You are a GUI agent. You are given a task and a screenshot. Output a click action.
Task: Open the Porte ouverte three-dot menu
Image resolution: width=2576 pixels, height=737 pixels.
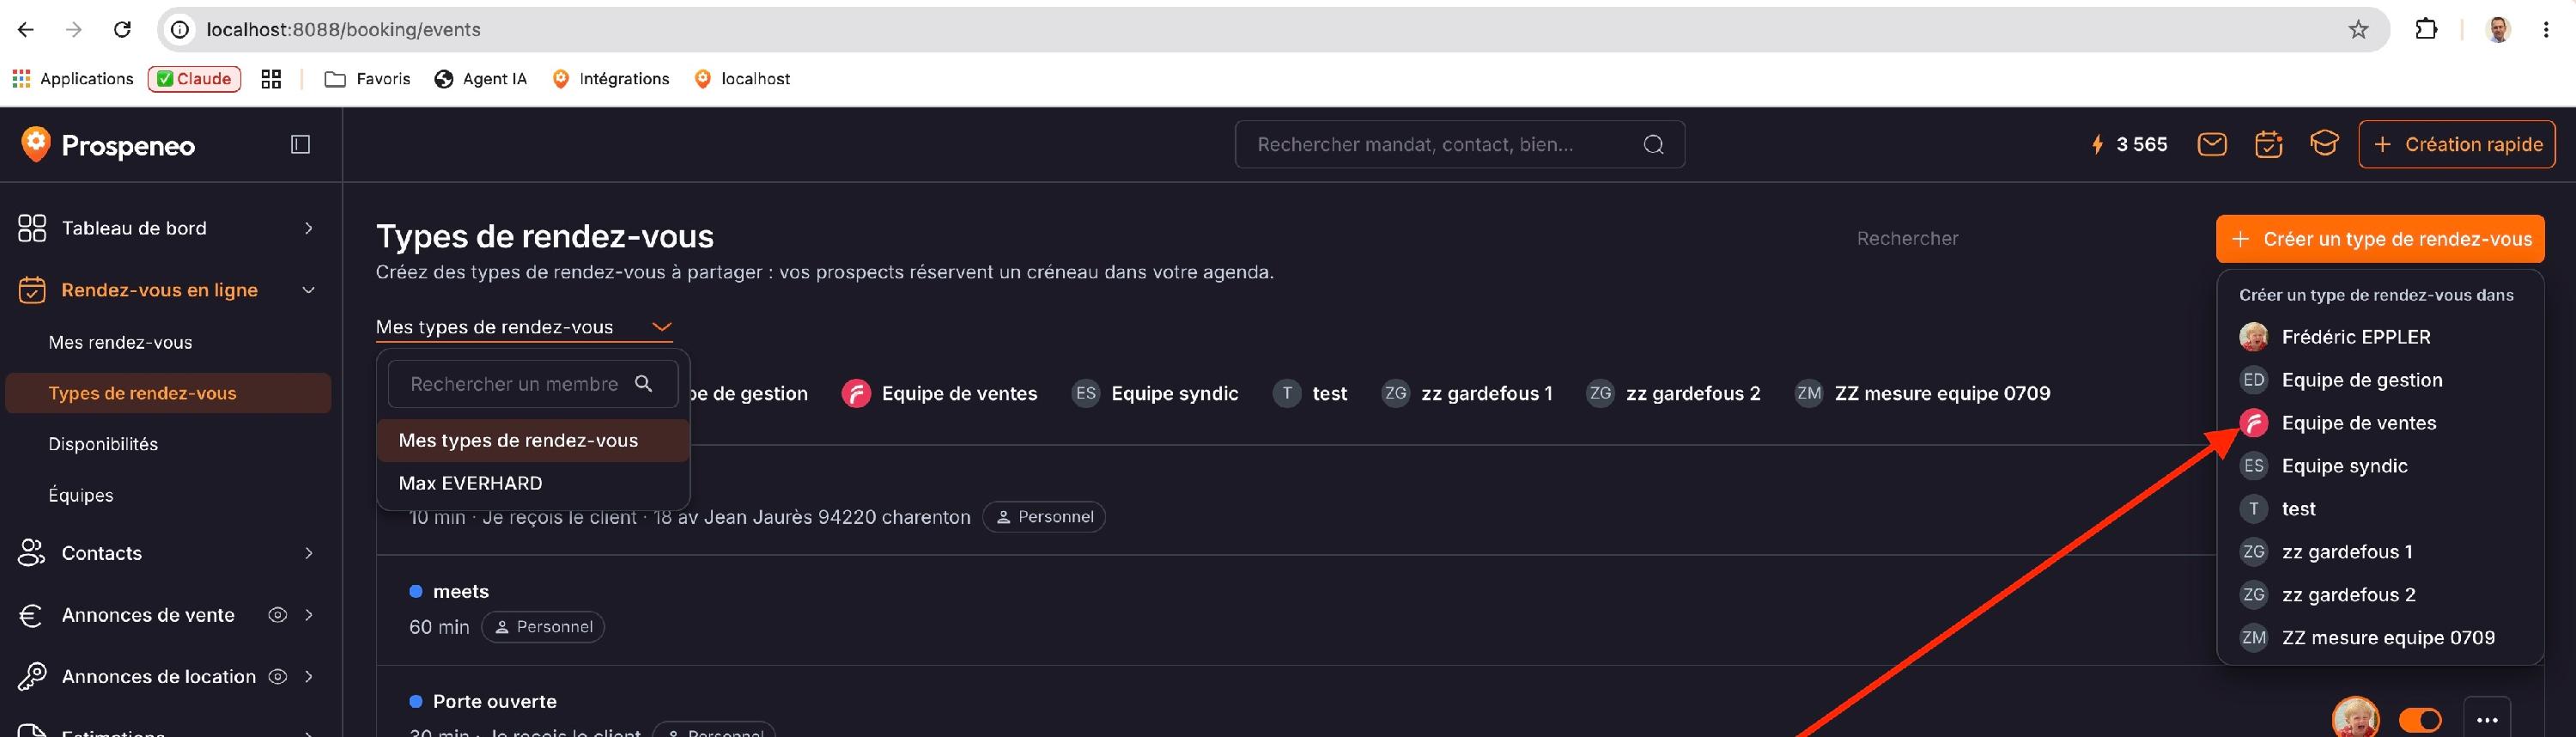[2487, 720]
